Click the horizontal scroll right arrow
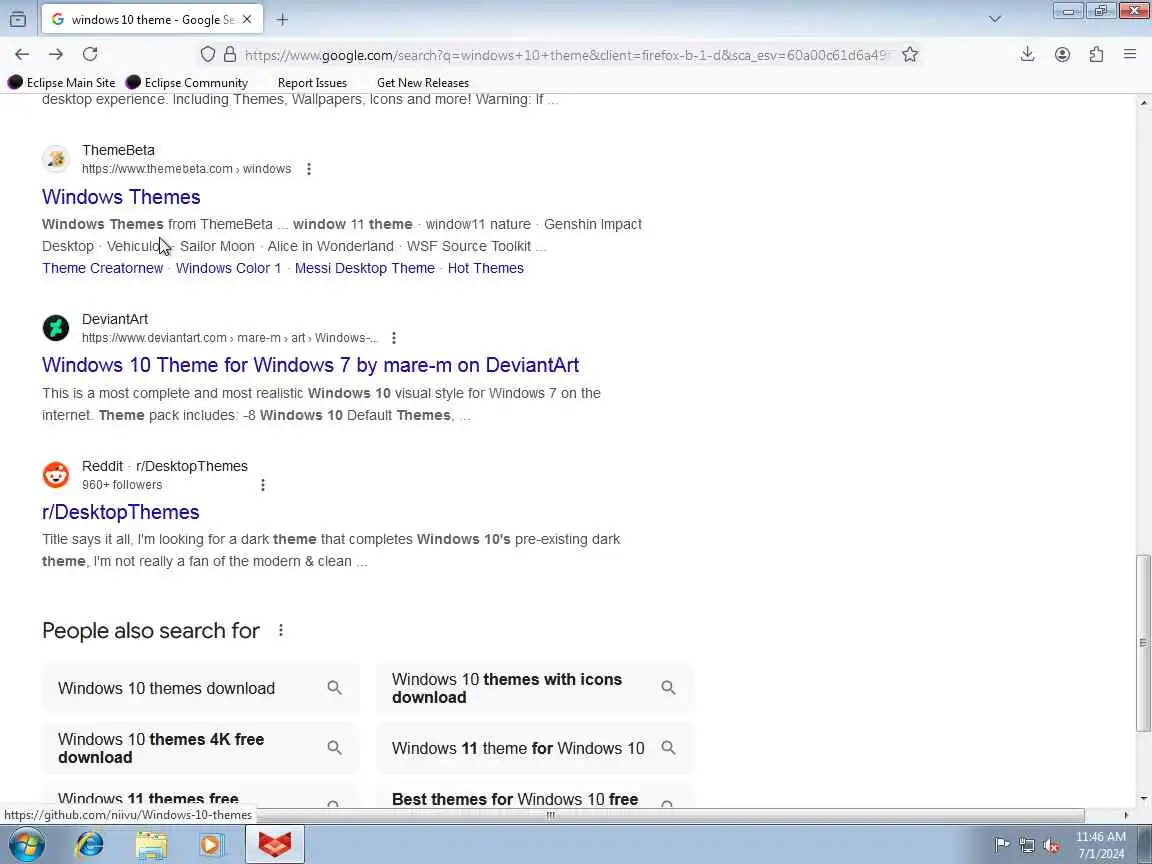1152x864 pixels. [1126, 815]
